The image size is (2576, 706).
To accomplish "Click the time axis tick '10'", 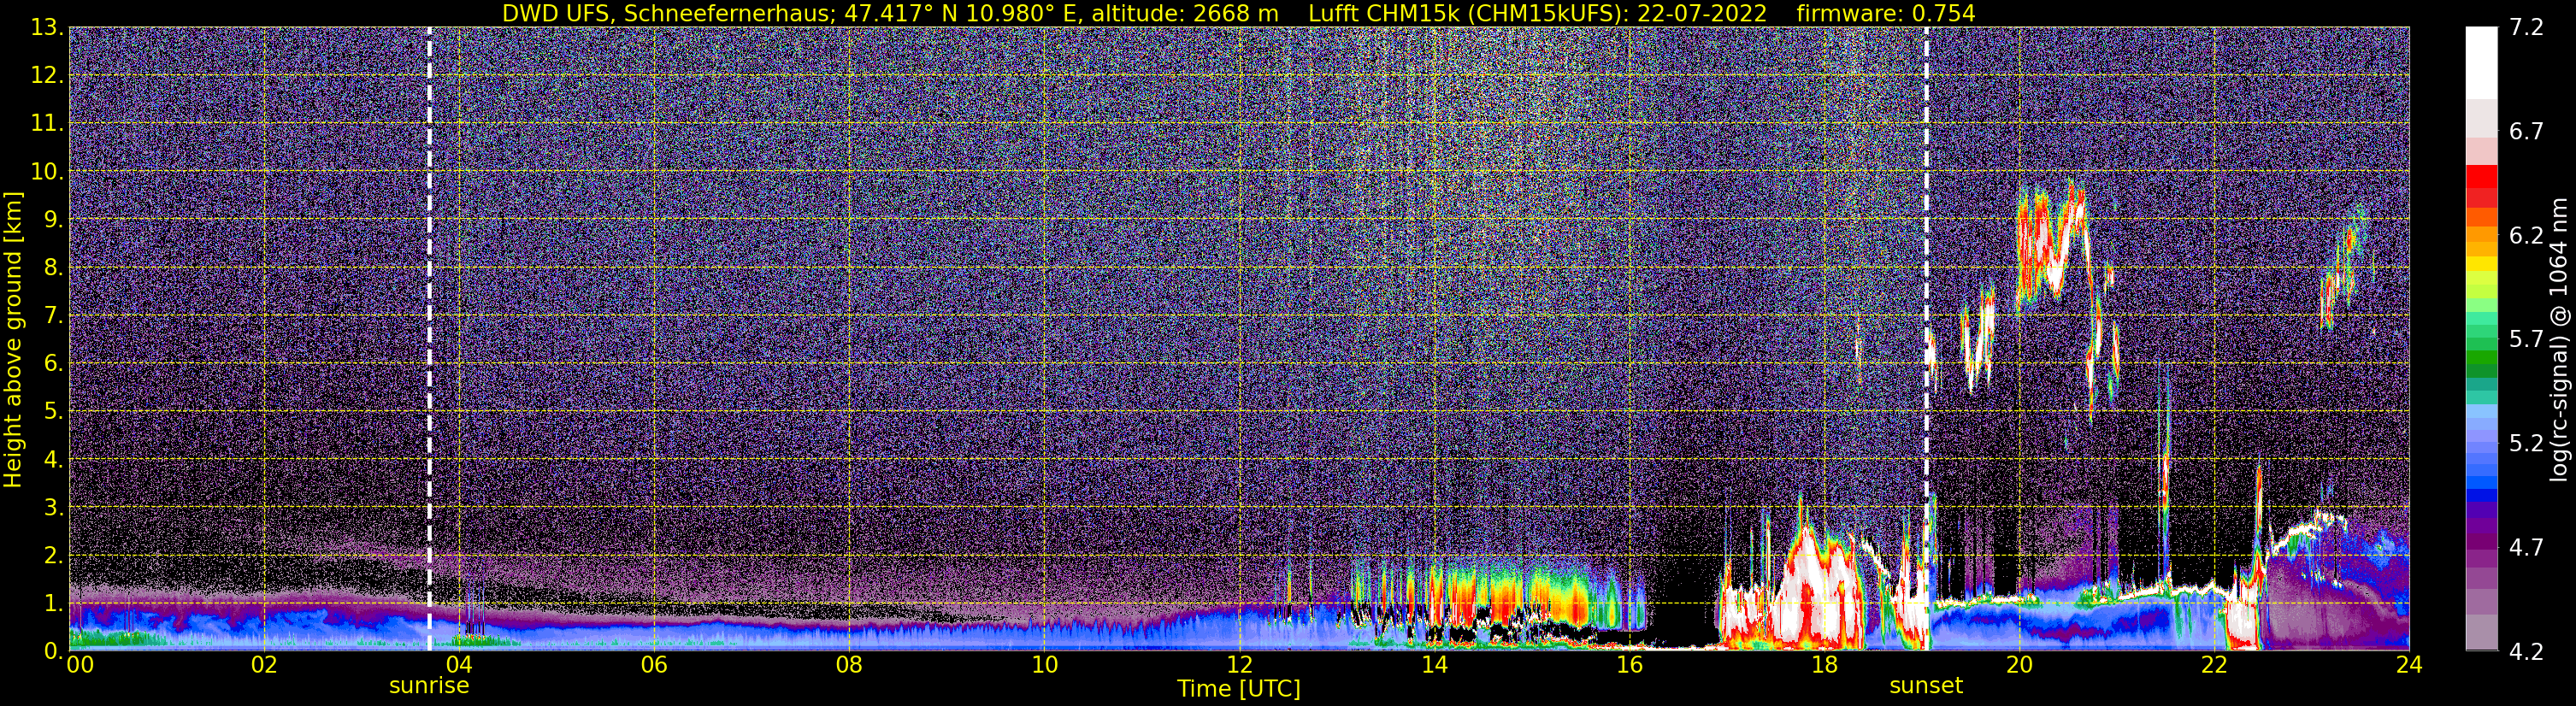I will (x=1044, y=666).
